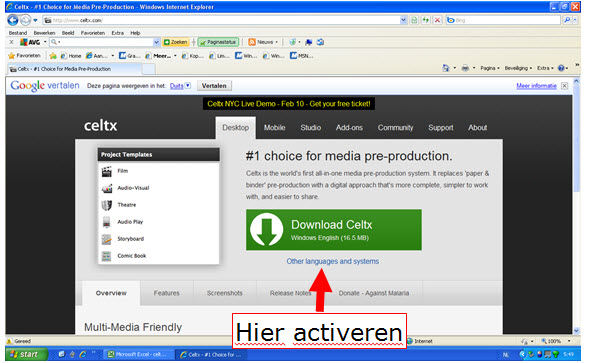The height and width of the screenshot is (363, 590).
Task: Open the search provider dropdown arrow
Action: (575, 20)
